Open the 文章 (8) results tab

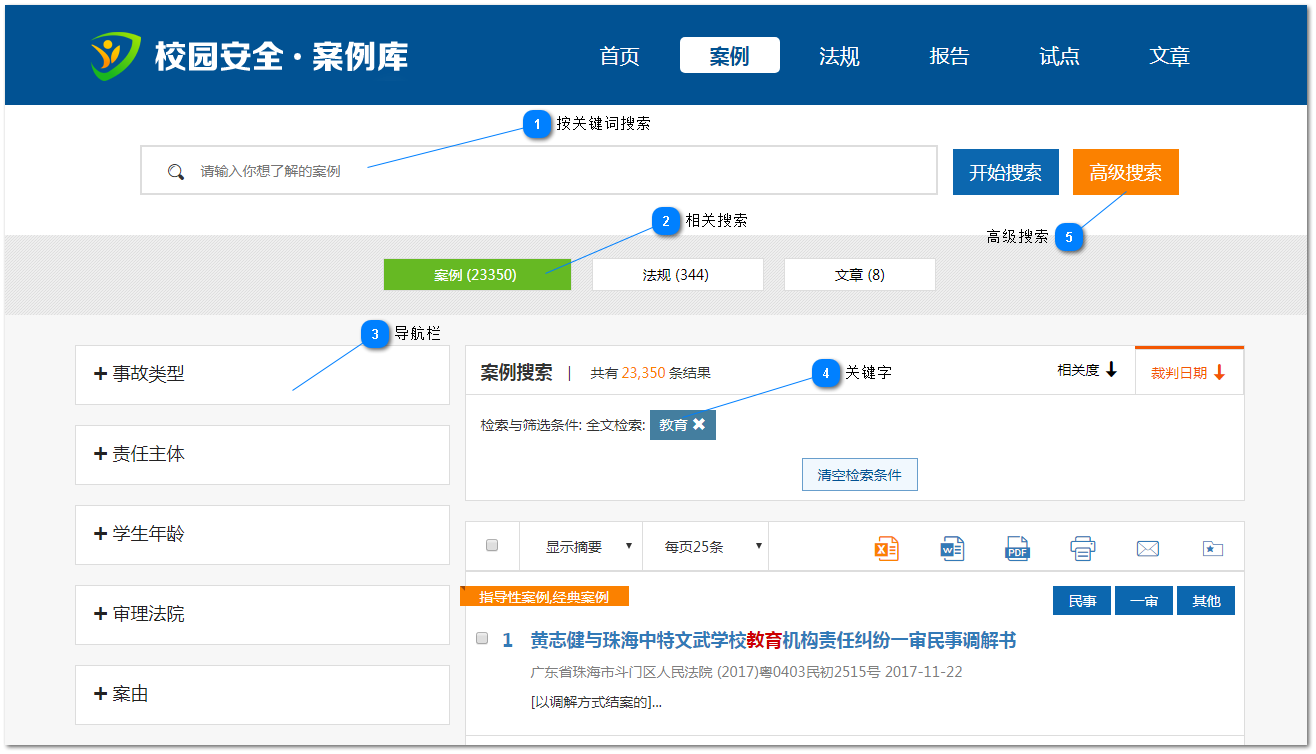(860, 274)
